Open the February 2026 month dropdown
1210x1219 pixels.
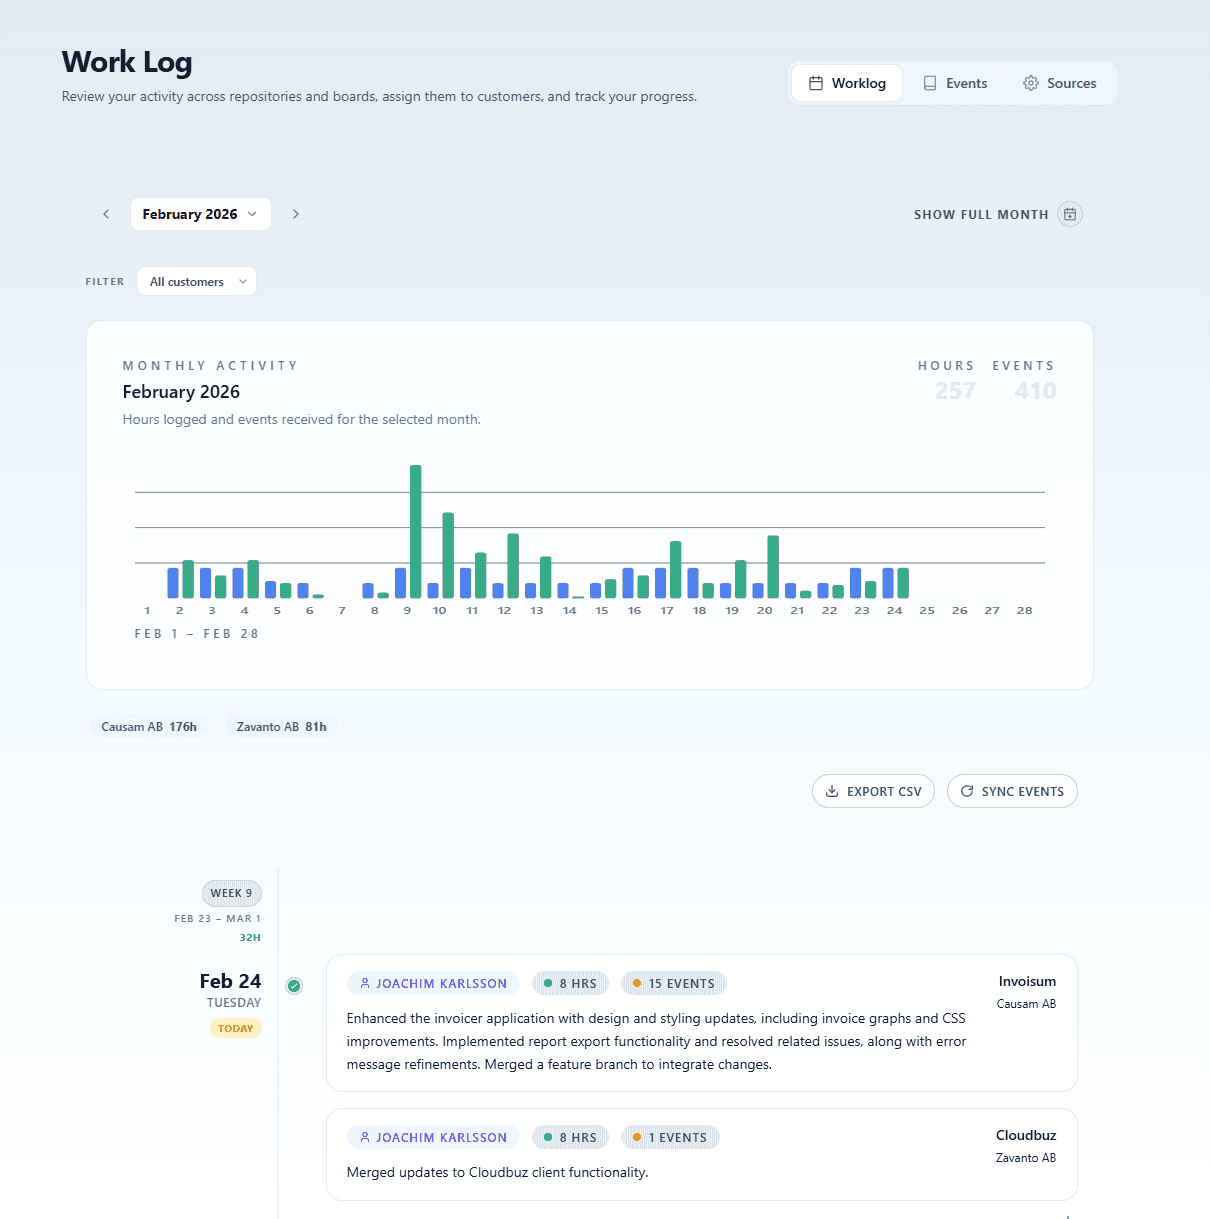tap(200, 214)
